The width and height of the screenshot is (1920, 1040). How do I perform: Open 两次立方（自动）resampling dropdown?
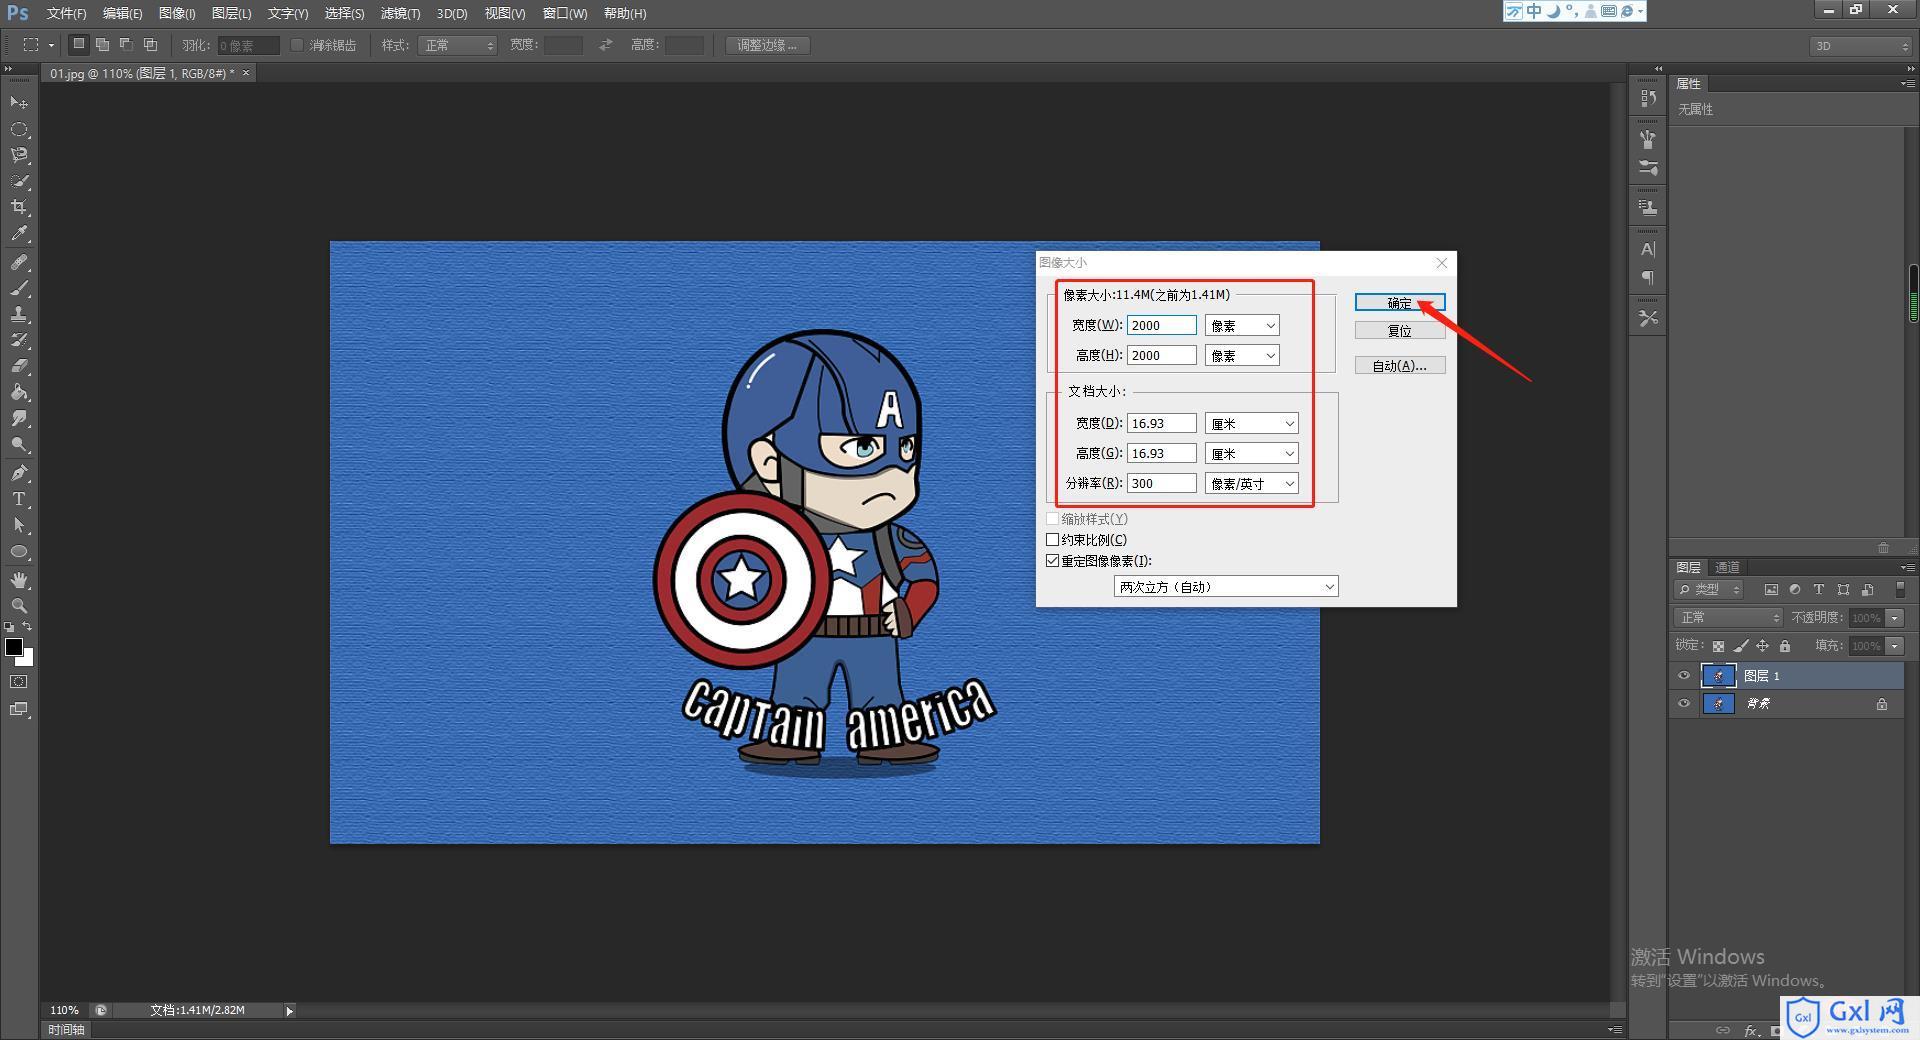1226,587
